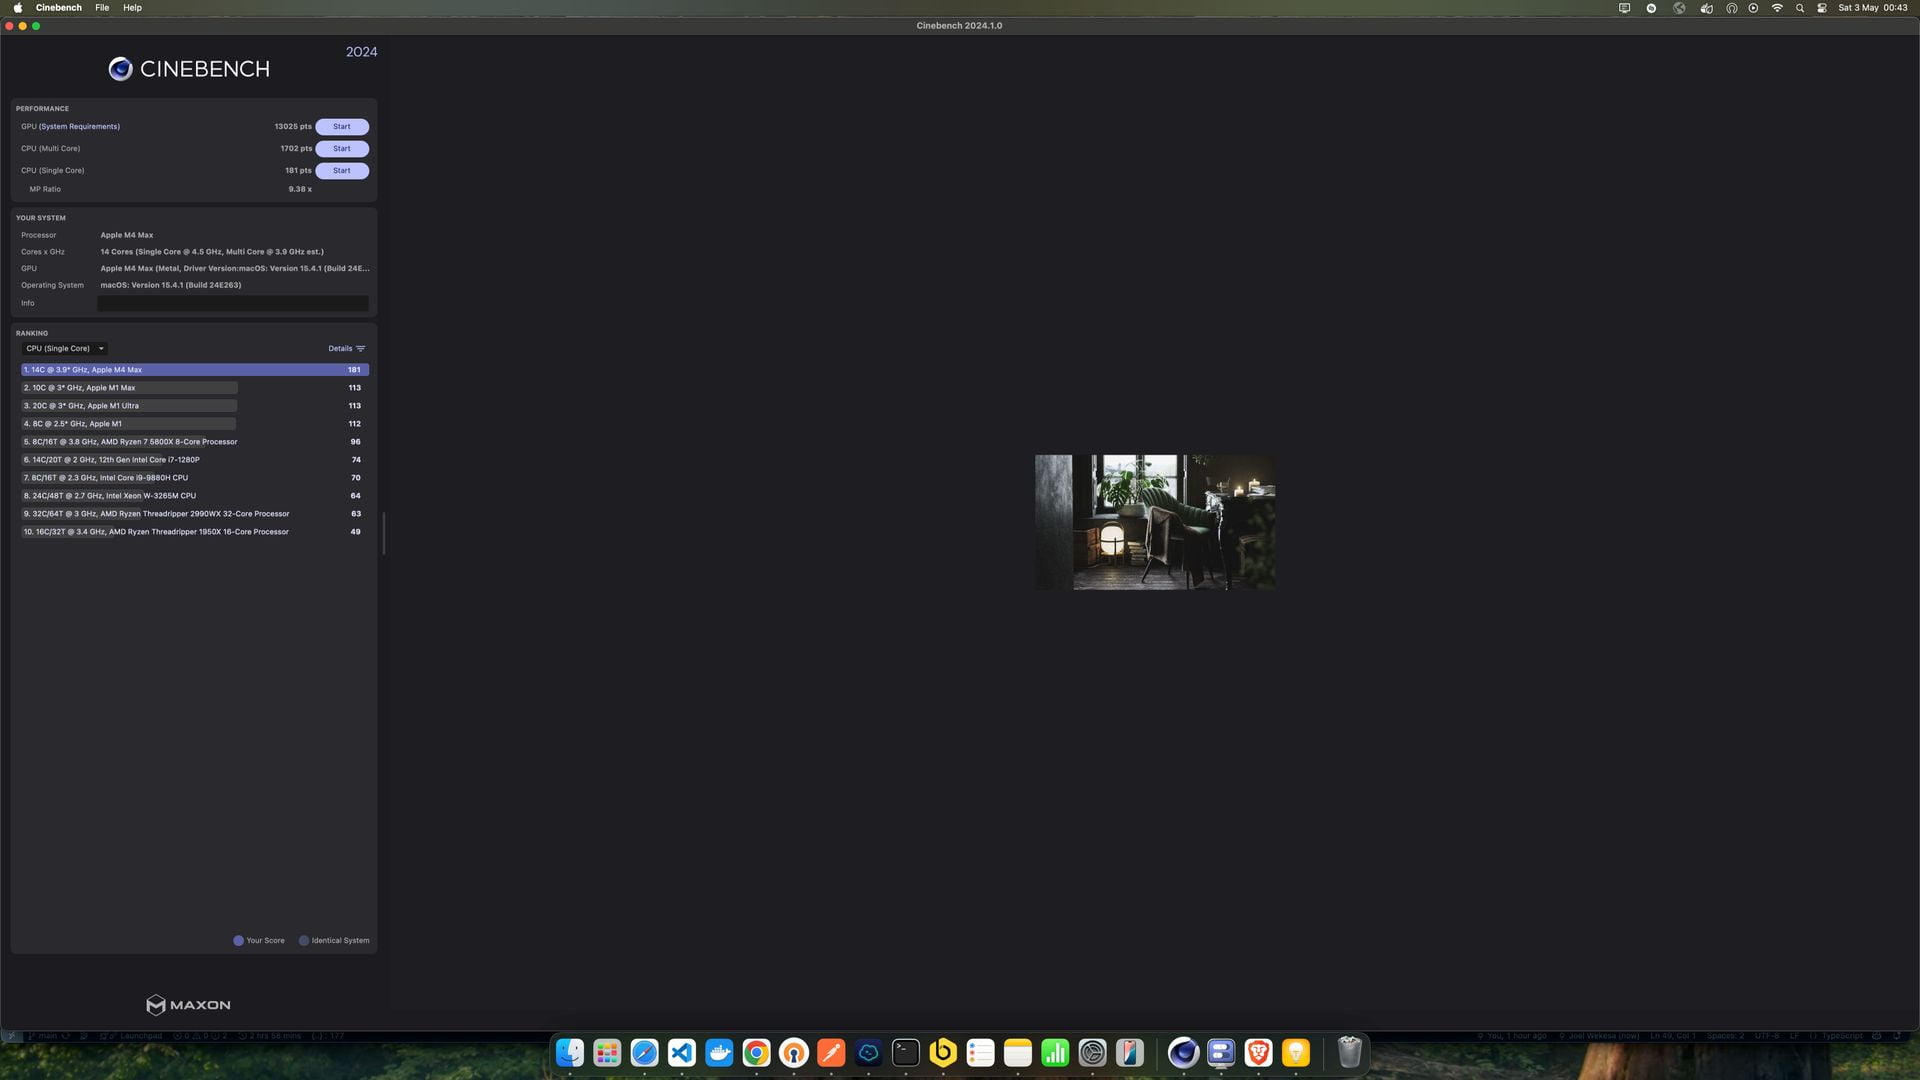
Task: Open the File menu
Action: (x=102, y=8)
